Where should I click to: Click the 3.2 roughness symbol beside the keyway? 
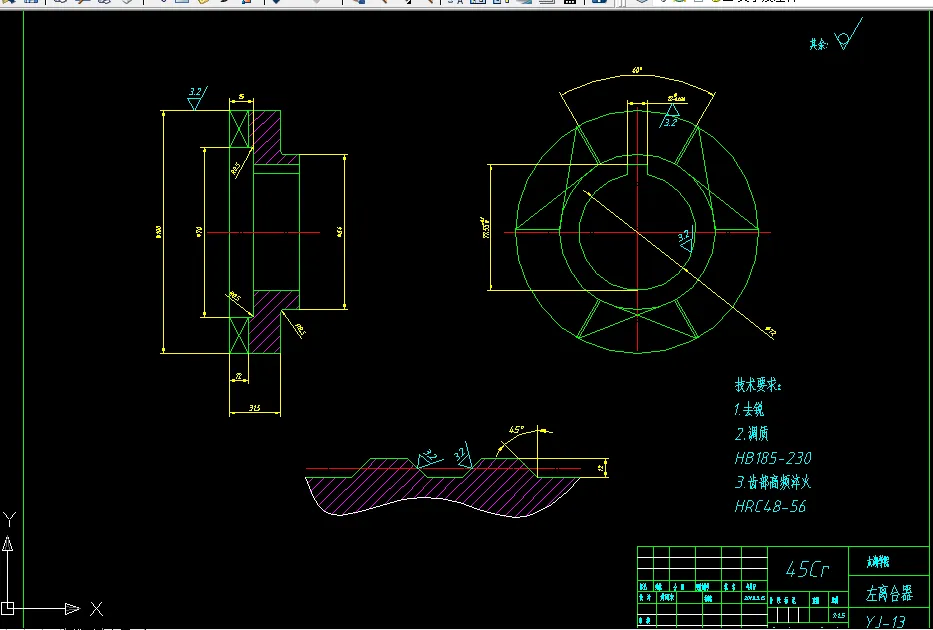[x=670, y=117]
